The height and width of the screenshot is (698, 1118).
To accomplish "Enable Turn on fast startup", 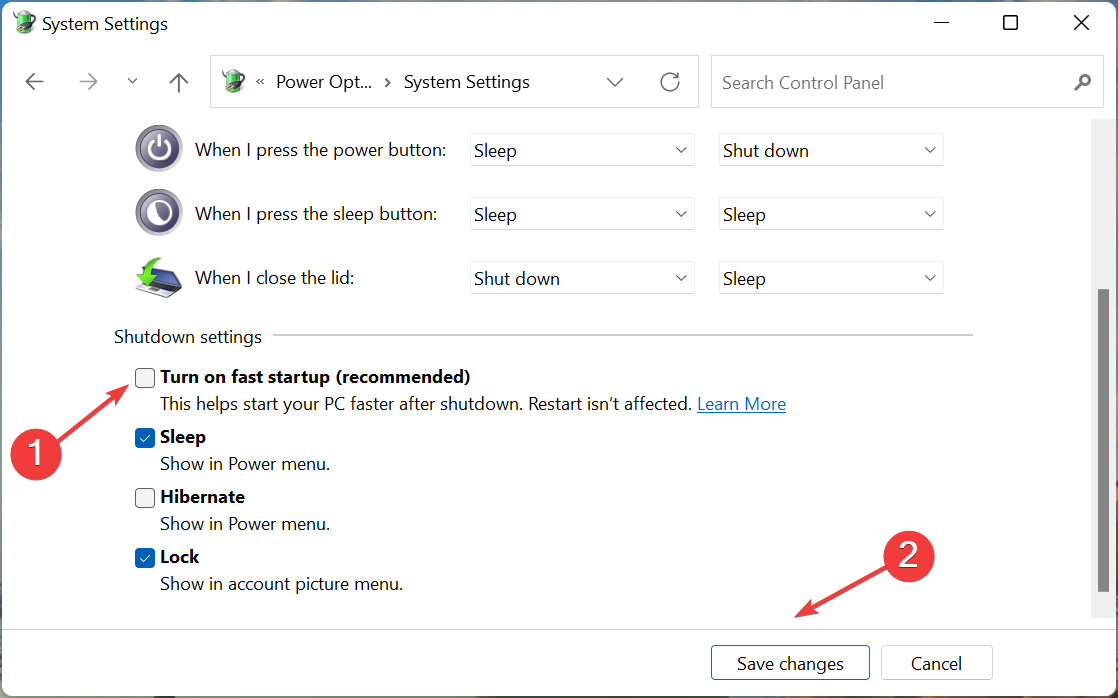I will [144, 377].
